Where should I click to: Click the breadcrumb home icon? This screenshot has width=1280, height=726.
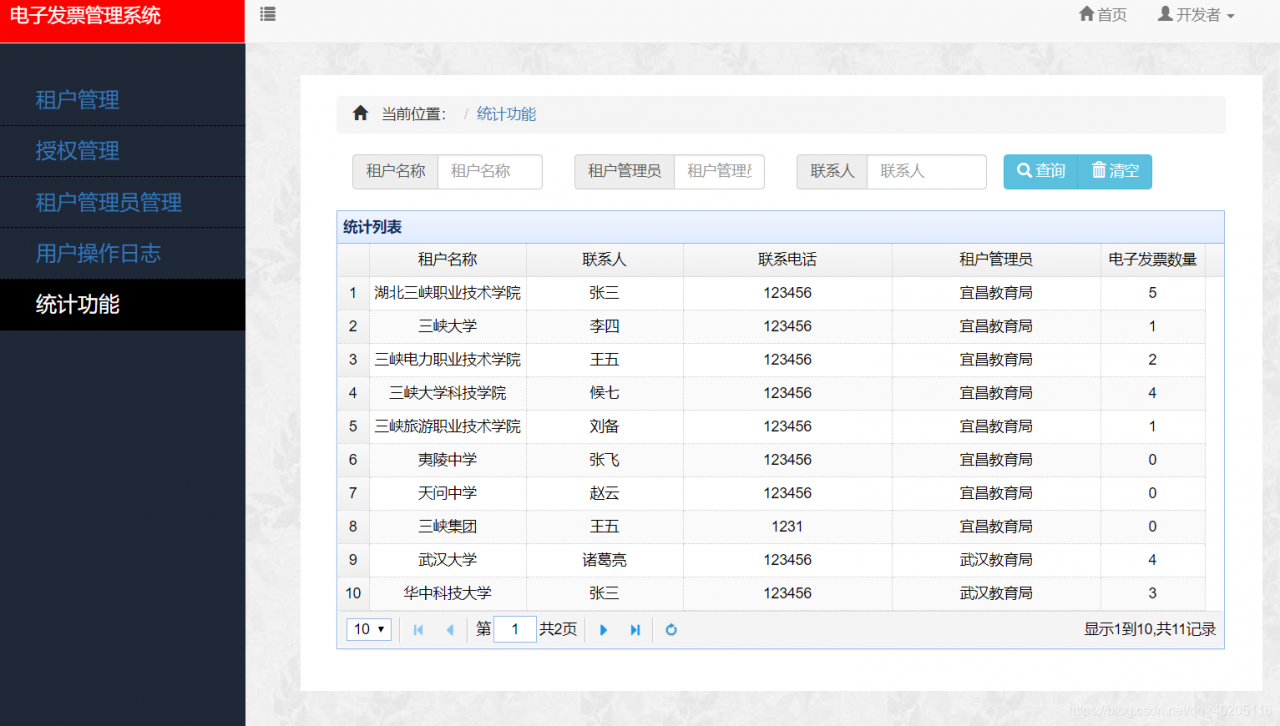pos(360,114)
